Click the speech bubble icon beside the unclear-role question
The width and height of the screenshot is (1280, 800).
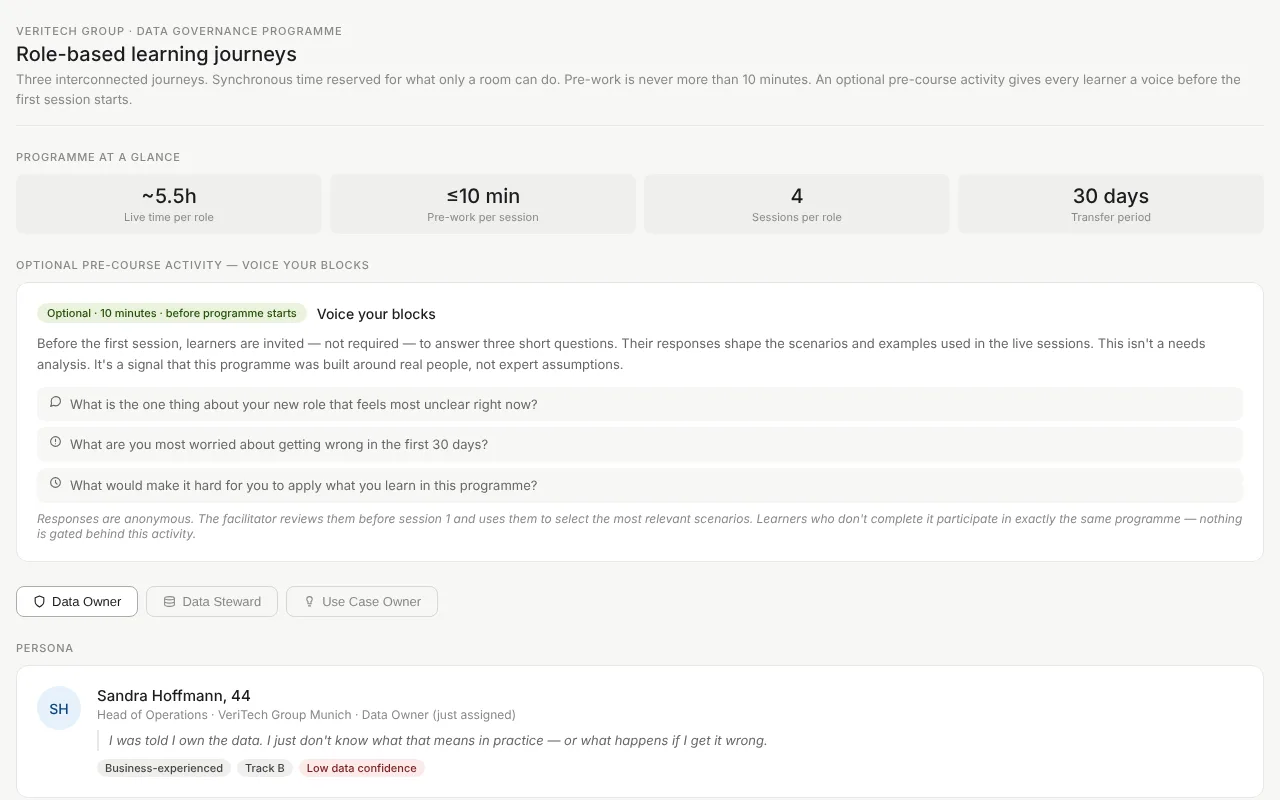(x=56, y=403)
